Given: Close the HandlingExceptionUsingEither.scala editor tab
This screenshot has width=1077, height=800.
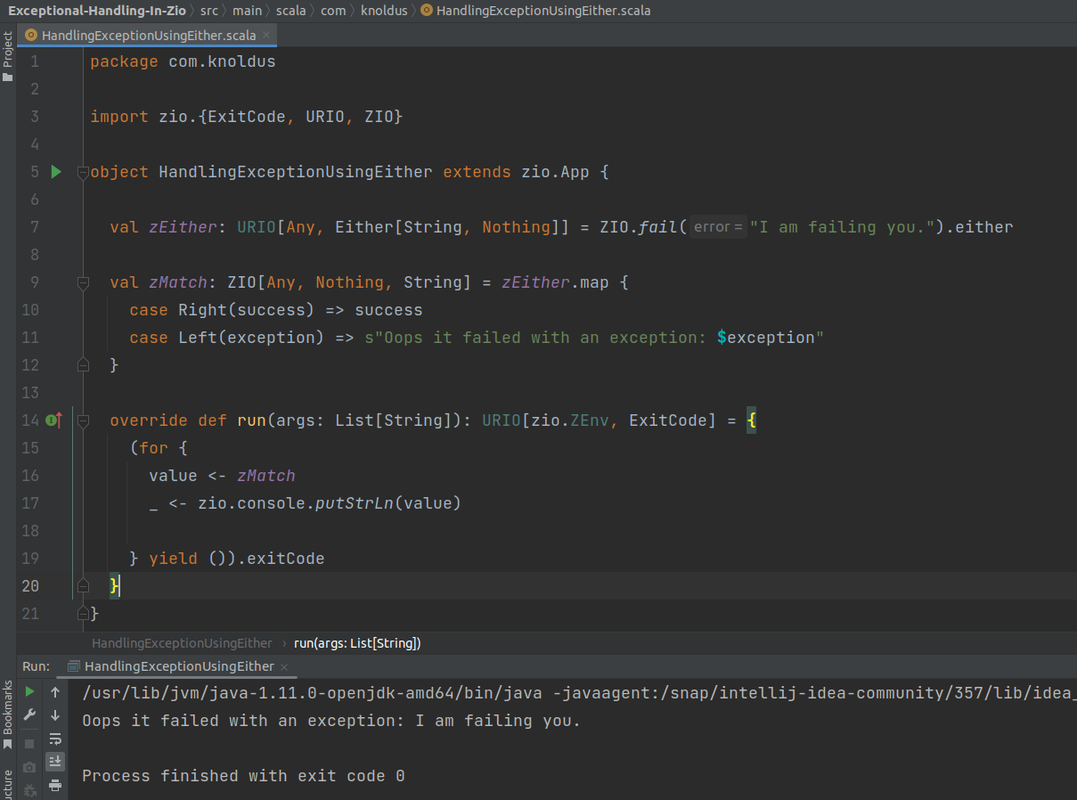Looking at the screenshot, I should (x=267, y=35).
